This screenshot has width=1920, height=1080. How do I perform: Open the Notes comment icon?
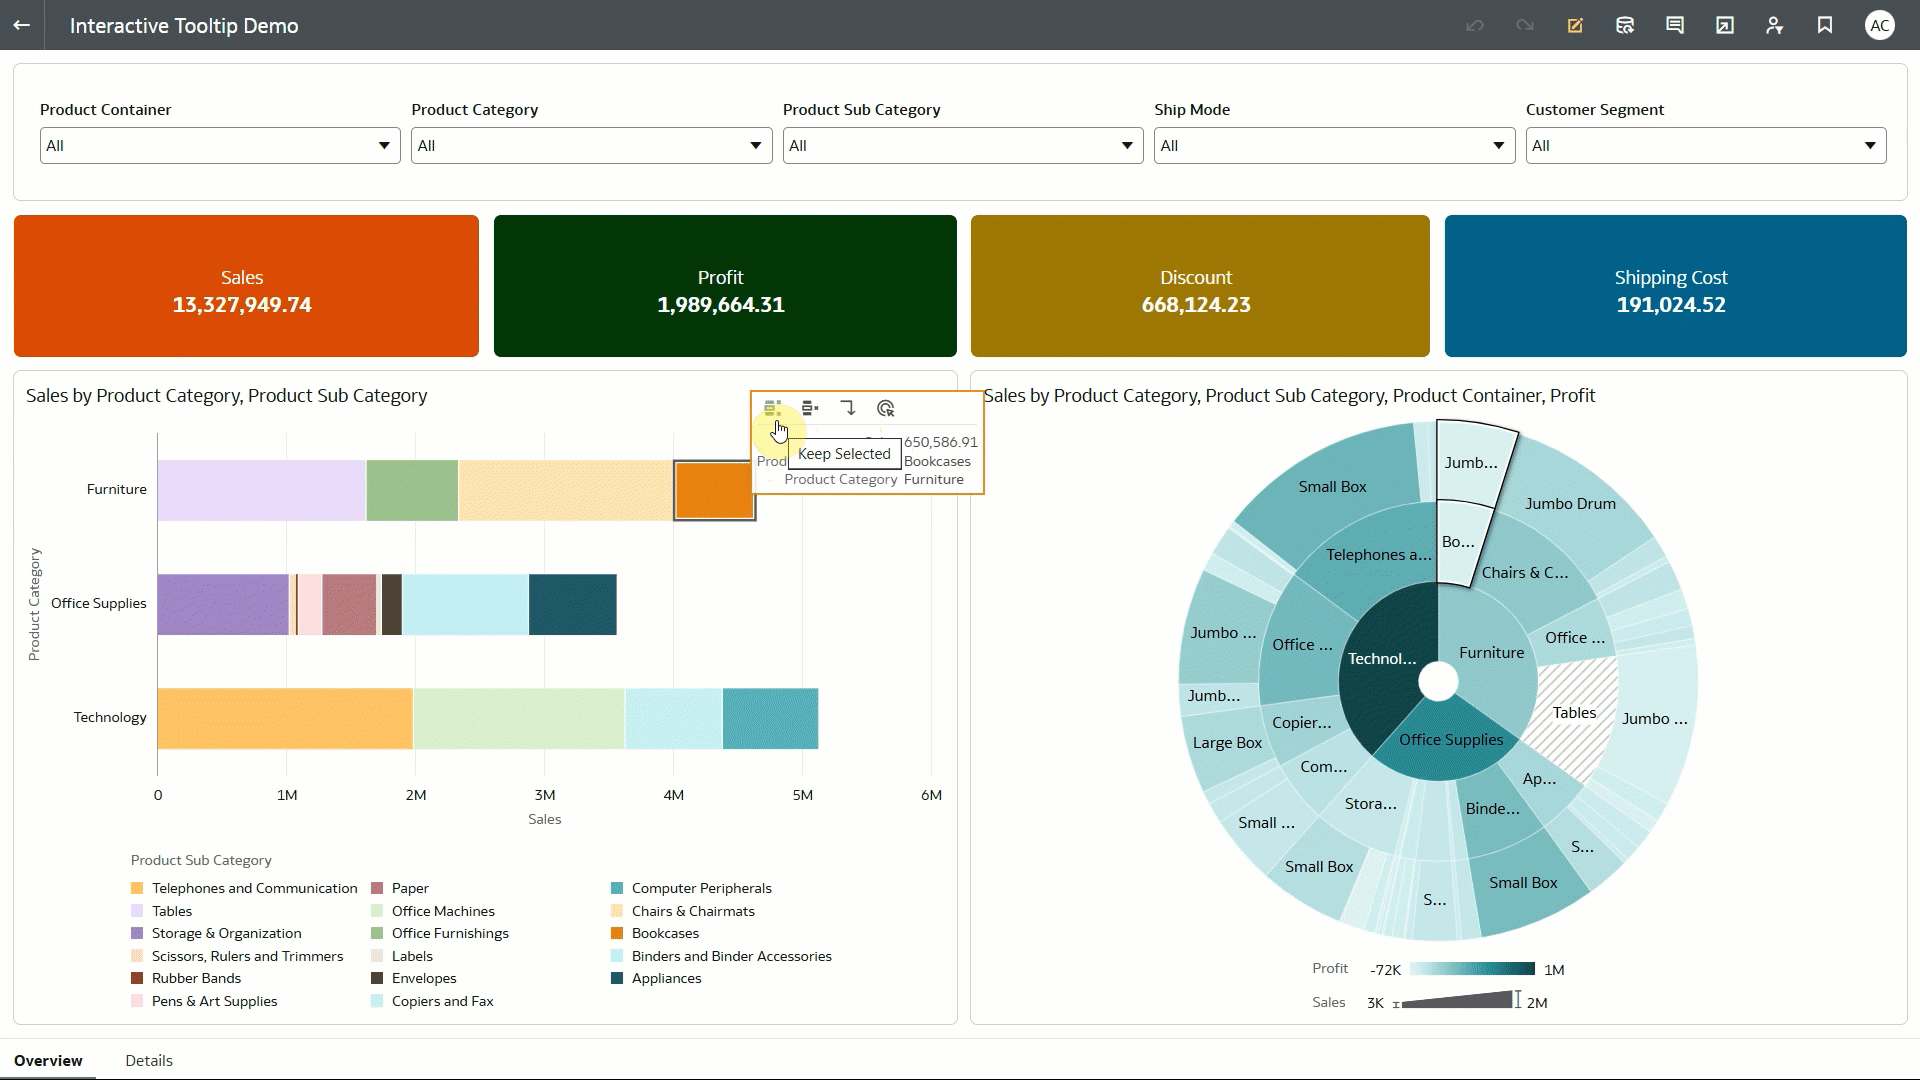pos(1675,25)
